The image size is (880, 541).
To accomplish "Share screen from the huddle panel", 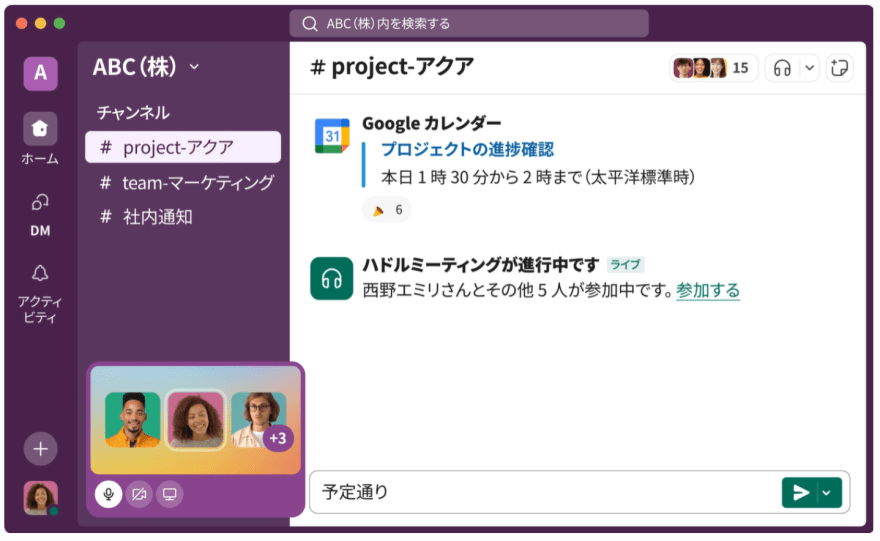I will click(169, 494).
